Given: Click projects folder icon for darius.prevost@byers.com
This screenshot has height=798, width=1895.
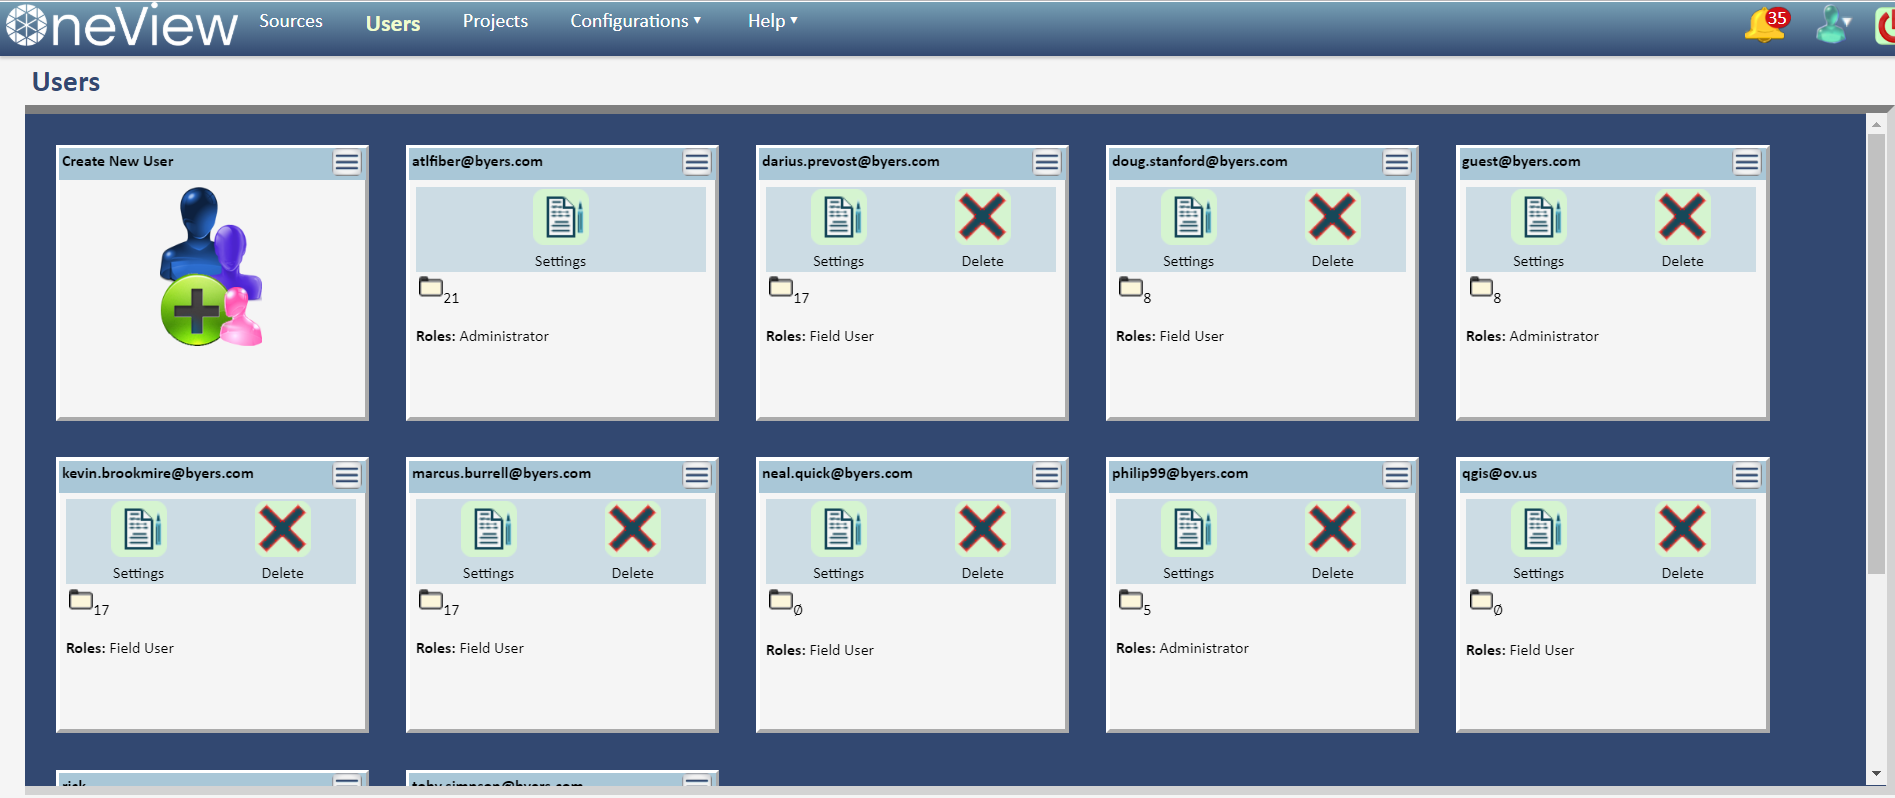Looking at the screenshot, I should point(780,287).
